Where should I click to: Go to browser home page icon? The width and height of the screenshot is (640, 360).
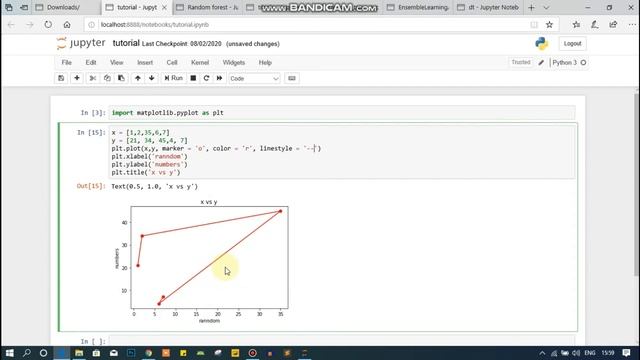pyautogui.click(x=67, y=24)
